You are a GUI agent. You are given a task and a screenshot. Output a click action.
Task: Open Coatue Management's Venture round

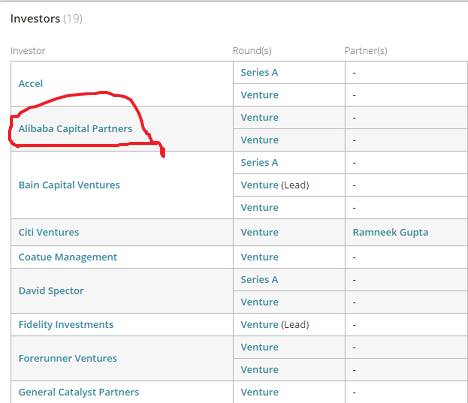(260, 257)
